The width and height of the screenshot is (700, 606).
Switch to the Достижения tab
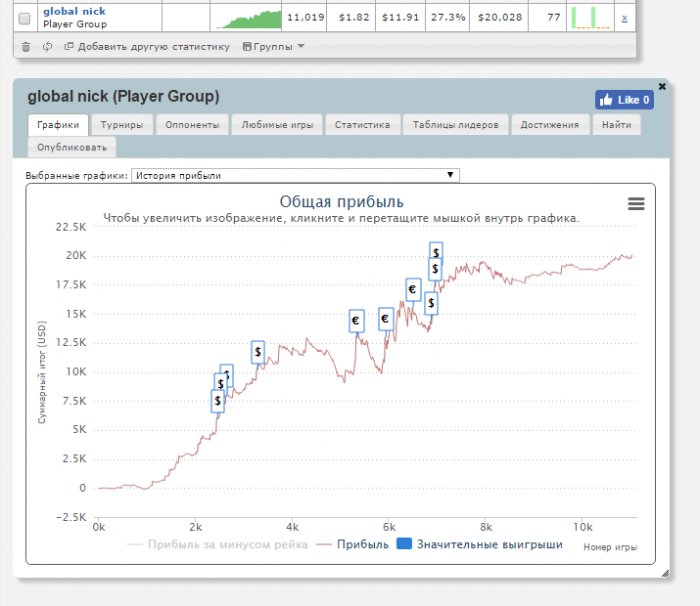(550, 125)
